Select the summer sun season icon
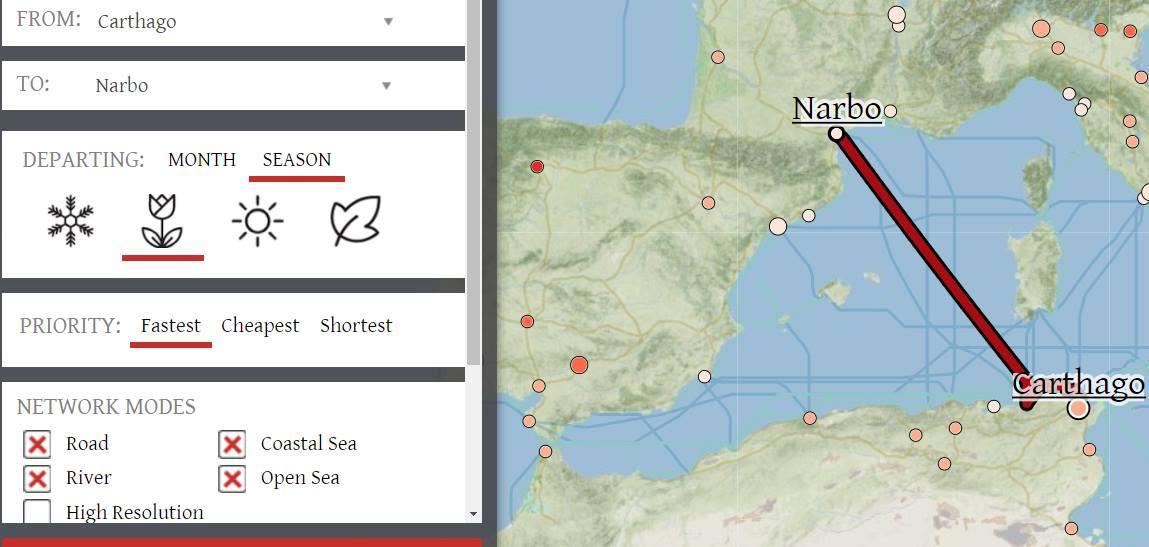 pyautogui.click(x=257, y=220)
